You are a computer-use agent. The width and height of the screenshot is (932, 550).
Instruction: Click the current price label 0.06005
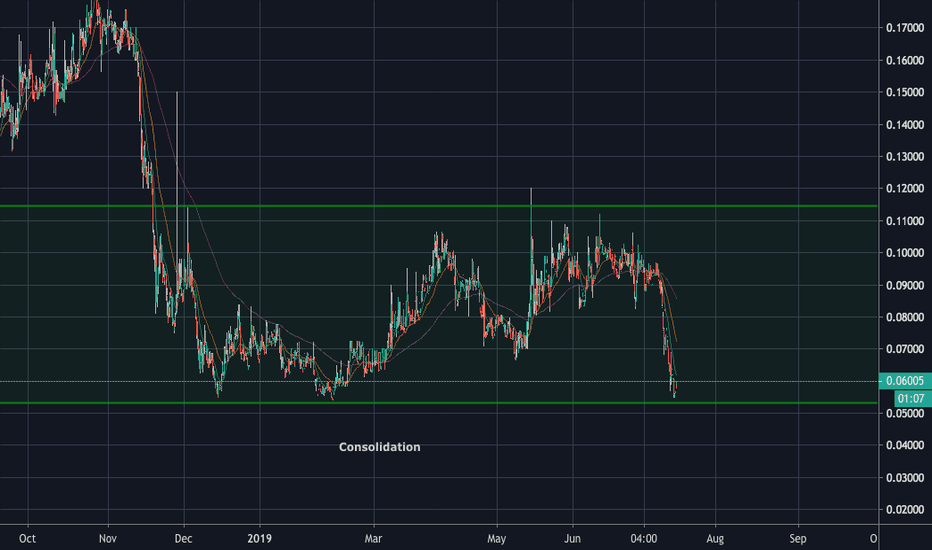click(905, 381)
